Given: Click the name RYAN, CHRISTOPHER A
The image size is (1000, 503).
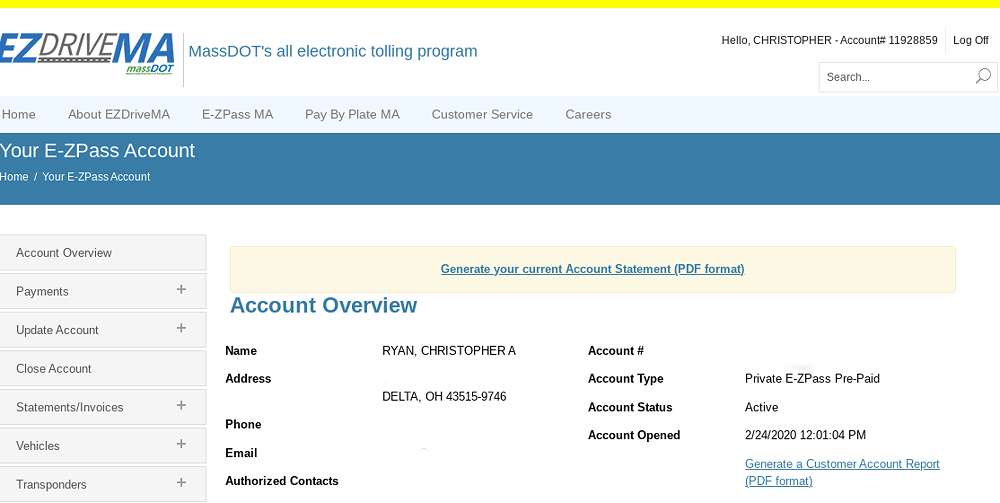Looking at the screenshot, I should [x=449, y=351].
